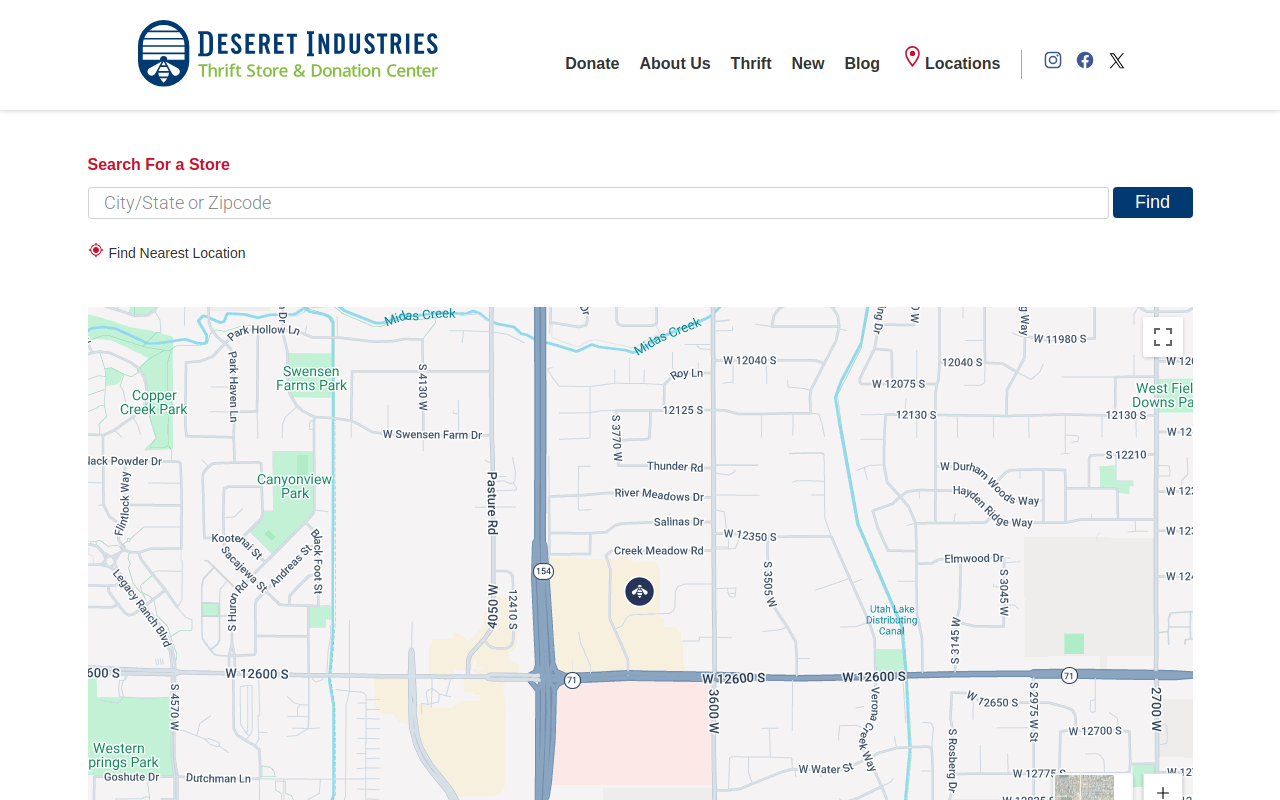Click the Canyonview Park map label
Viewport: 1280px width, 800px height.
click(295, 486)
